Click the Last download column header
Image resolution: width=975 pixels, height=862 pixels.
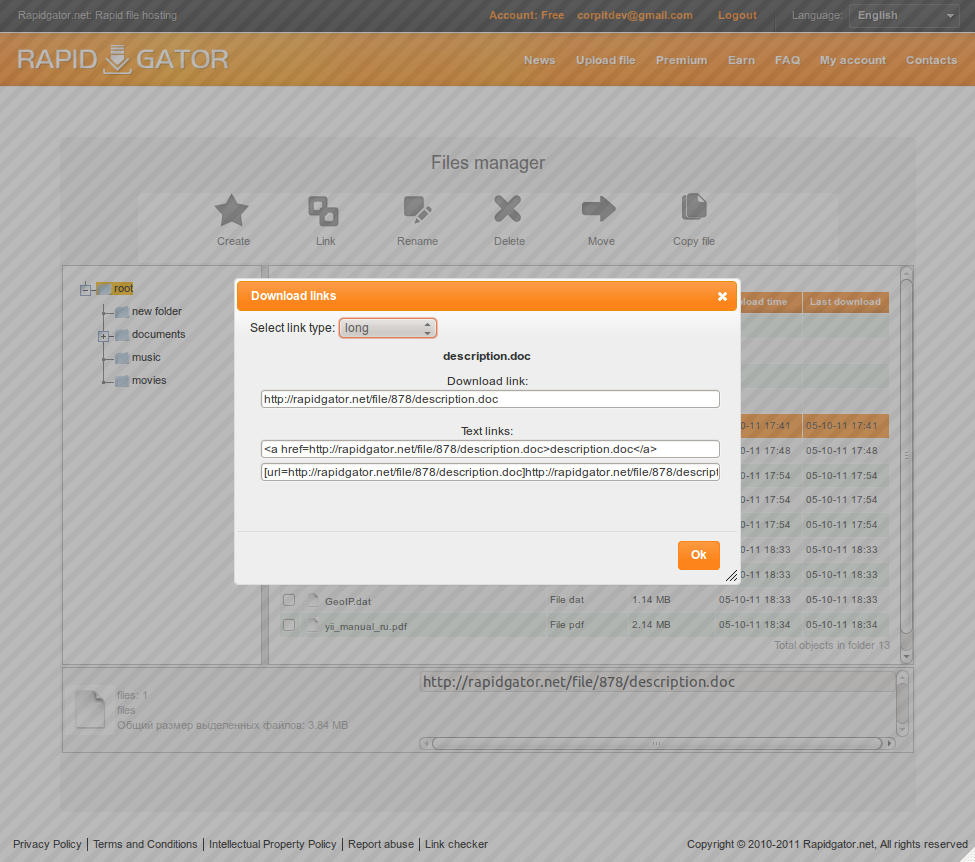coord(845,302)
